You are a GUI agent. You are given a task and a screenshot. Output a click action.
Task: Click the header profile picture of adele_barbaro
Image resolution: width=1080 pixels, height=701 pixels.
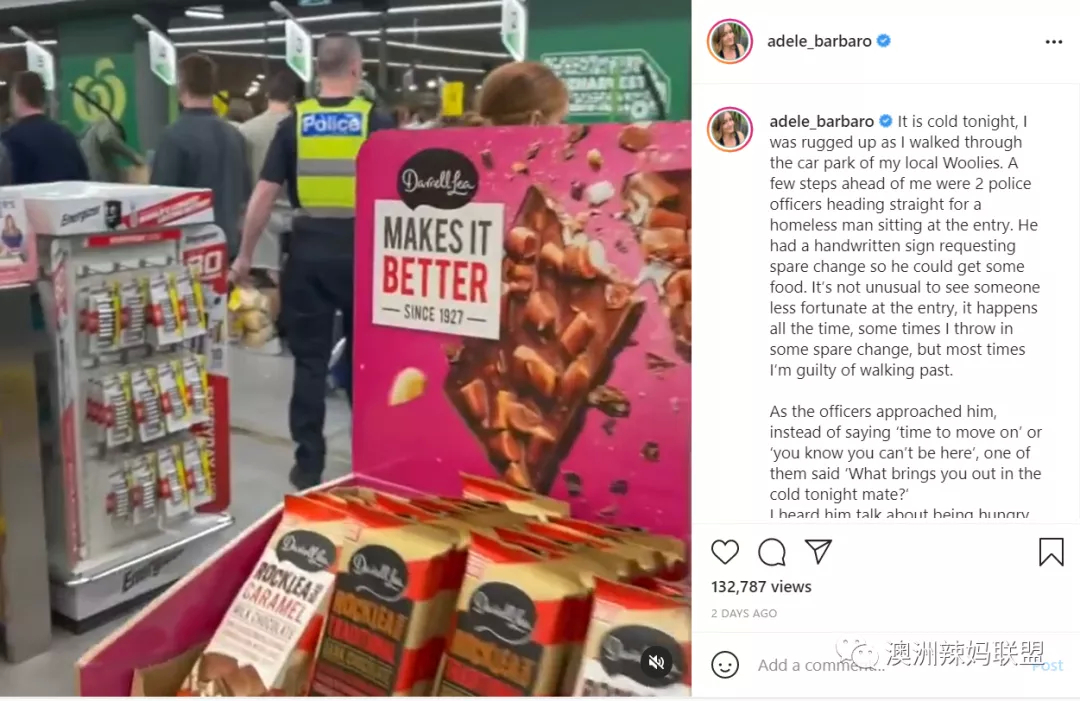pyautogui.click(x=729, y=41)
